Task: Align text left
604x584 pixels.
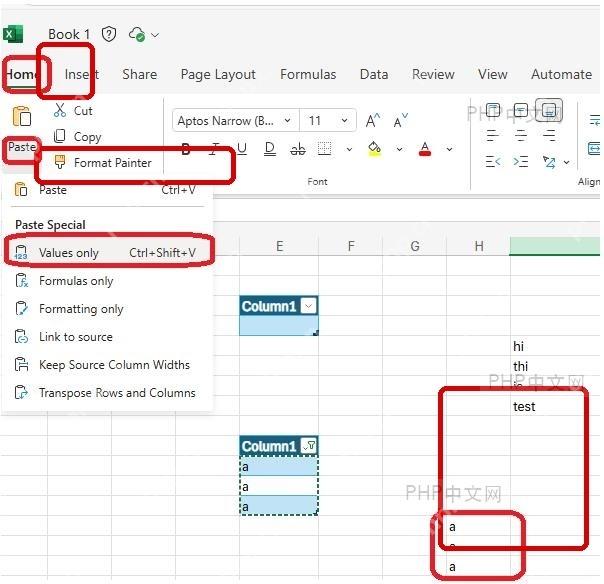Action: pos(493,136)
